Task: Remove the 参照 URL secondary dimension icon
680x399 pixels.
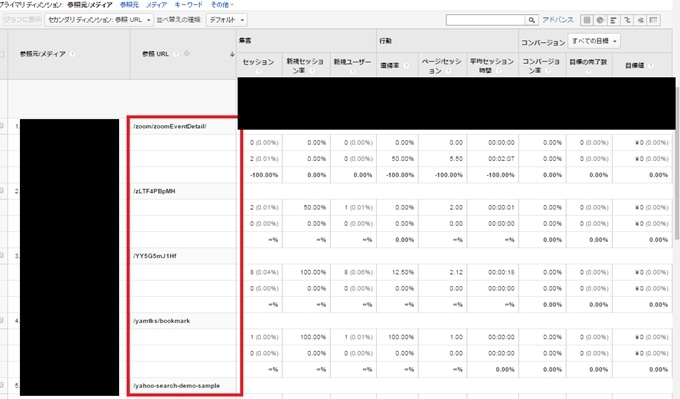Action: coord(186,53)
